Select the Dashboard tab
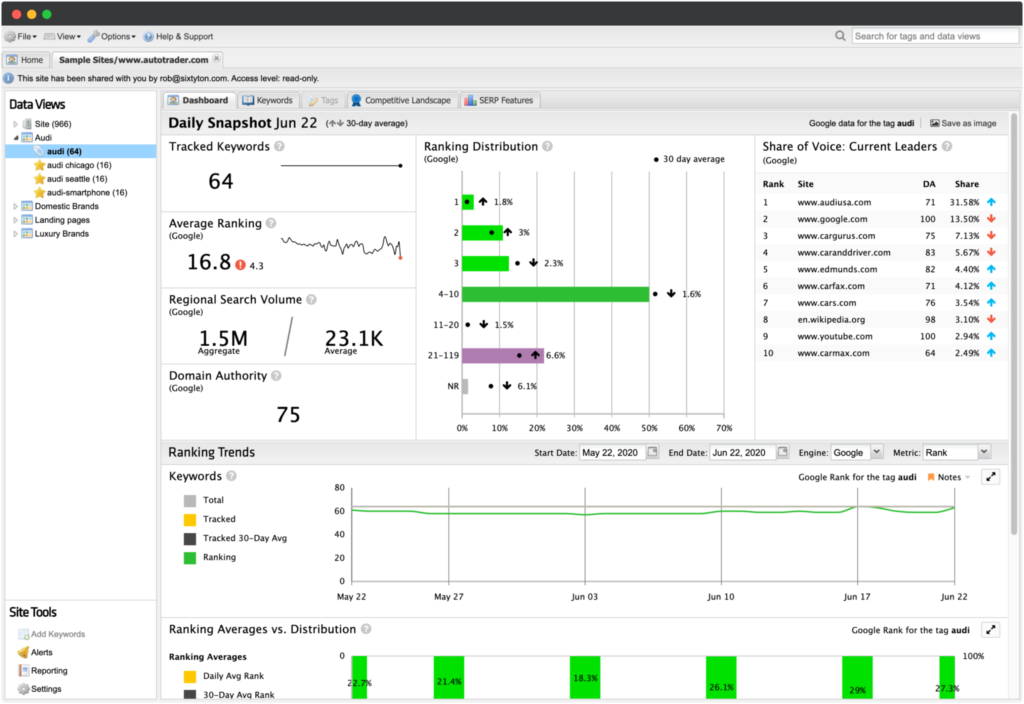 pos(198,101)
